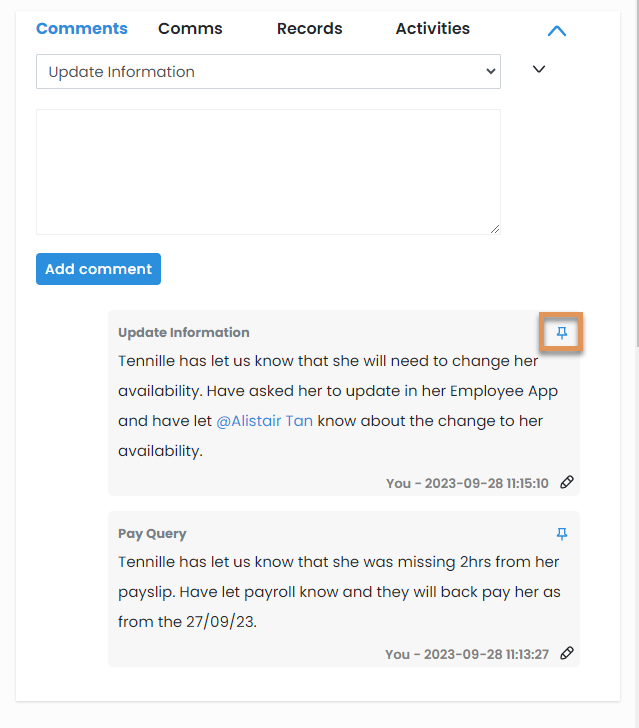Collapse the panel using the blue up chevron
Image resolution: width=639 pixels, height=728 pixels.
[x=557, y=31]
